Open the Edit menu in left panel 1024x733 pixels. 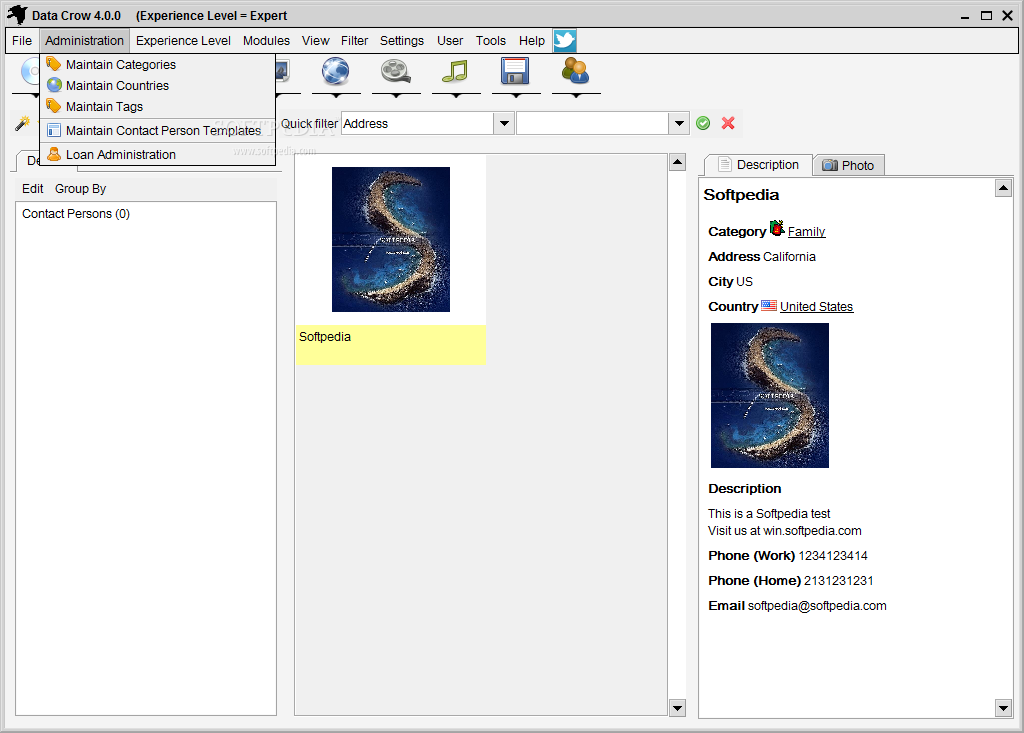tap(33, 189)
